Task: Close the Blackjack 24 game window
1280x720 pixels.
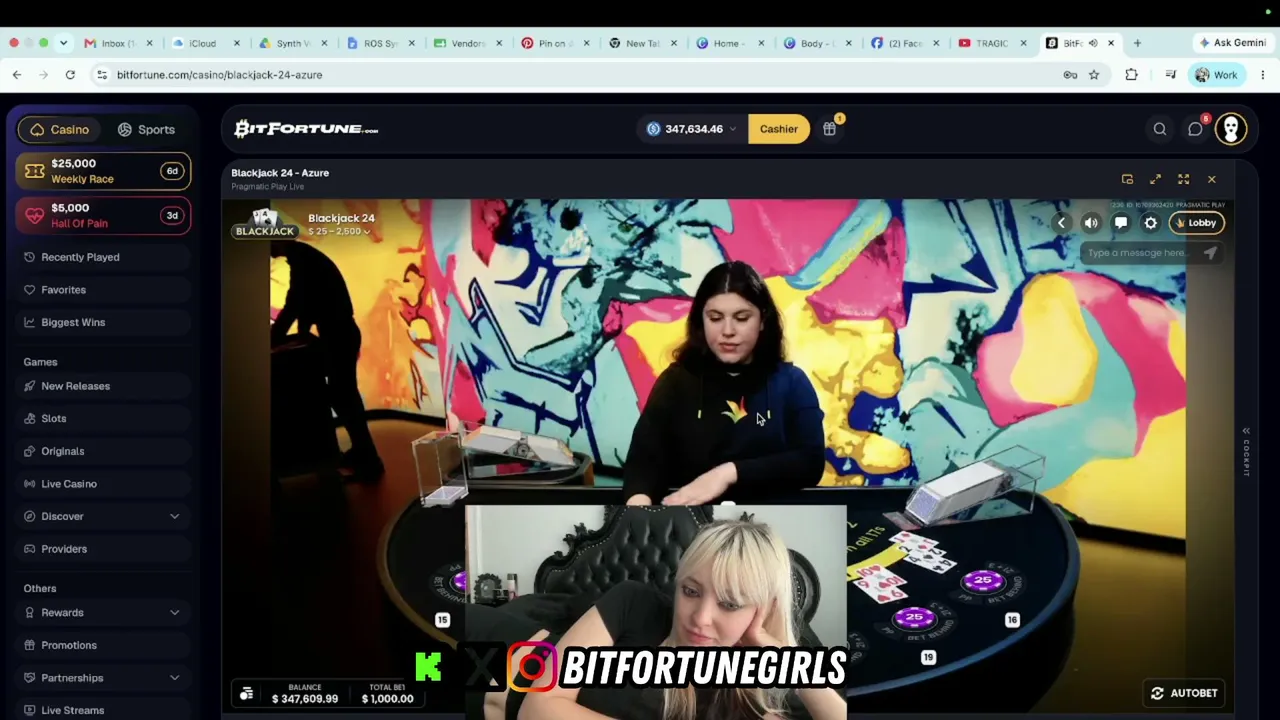Action: (1211, 179)
